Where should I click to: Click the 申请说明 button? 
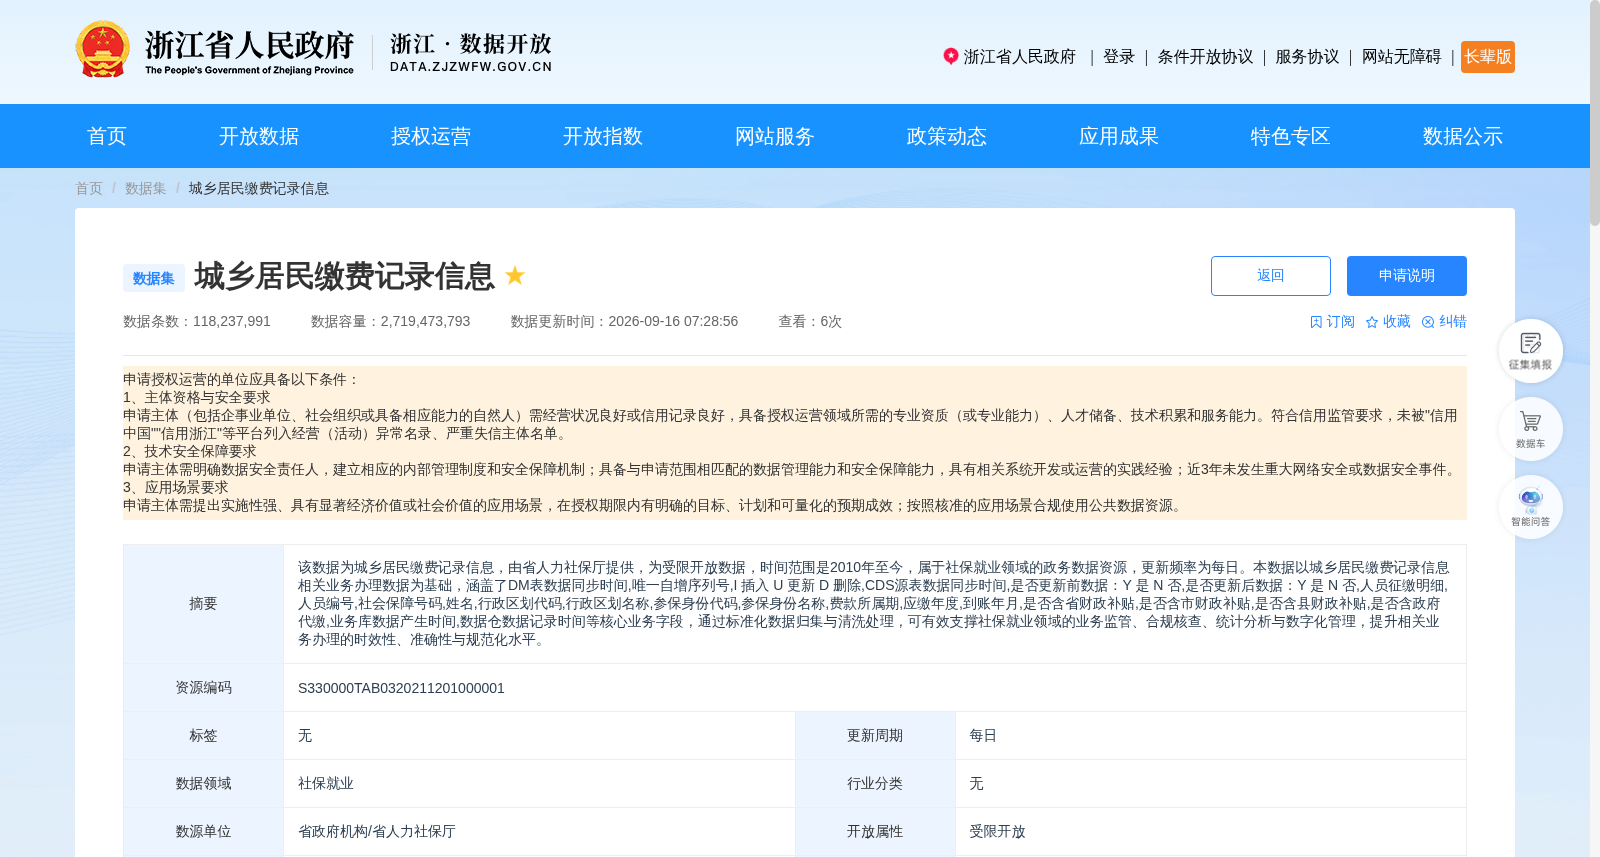coord(1407,276)
